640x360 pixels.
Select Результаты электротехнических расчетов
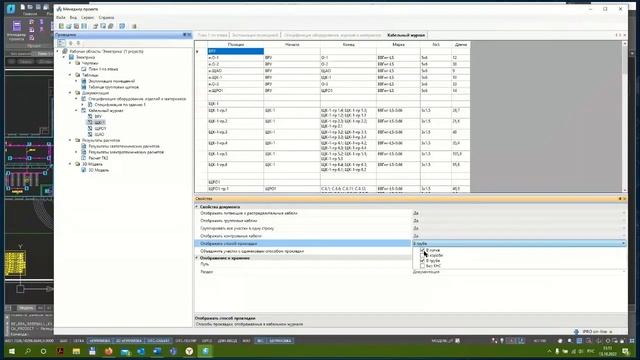(x=126, y=152)
